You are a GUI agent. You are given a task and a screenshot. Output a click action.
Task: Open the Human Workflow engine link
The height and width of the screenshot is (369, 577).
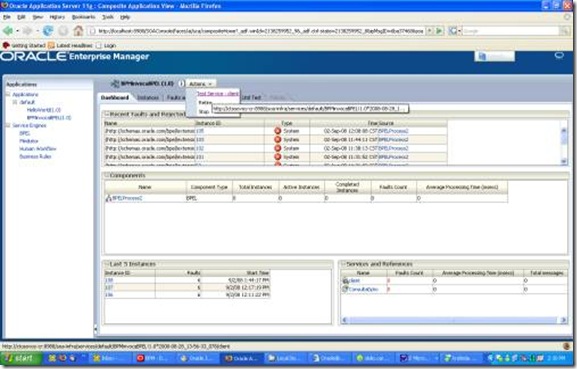[x=38, y=149]
